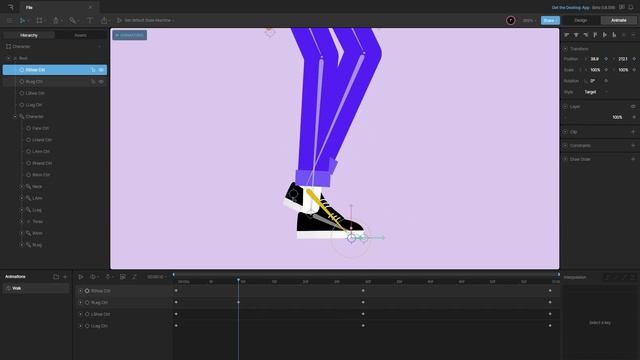Open the Rive logo home menu
The height and width of the screenshot is (360, 640).
(x=11, y=7)
